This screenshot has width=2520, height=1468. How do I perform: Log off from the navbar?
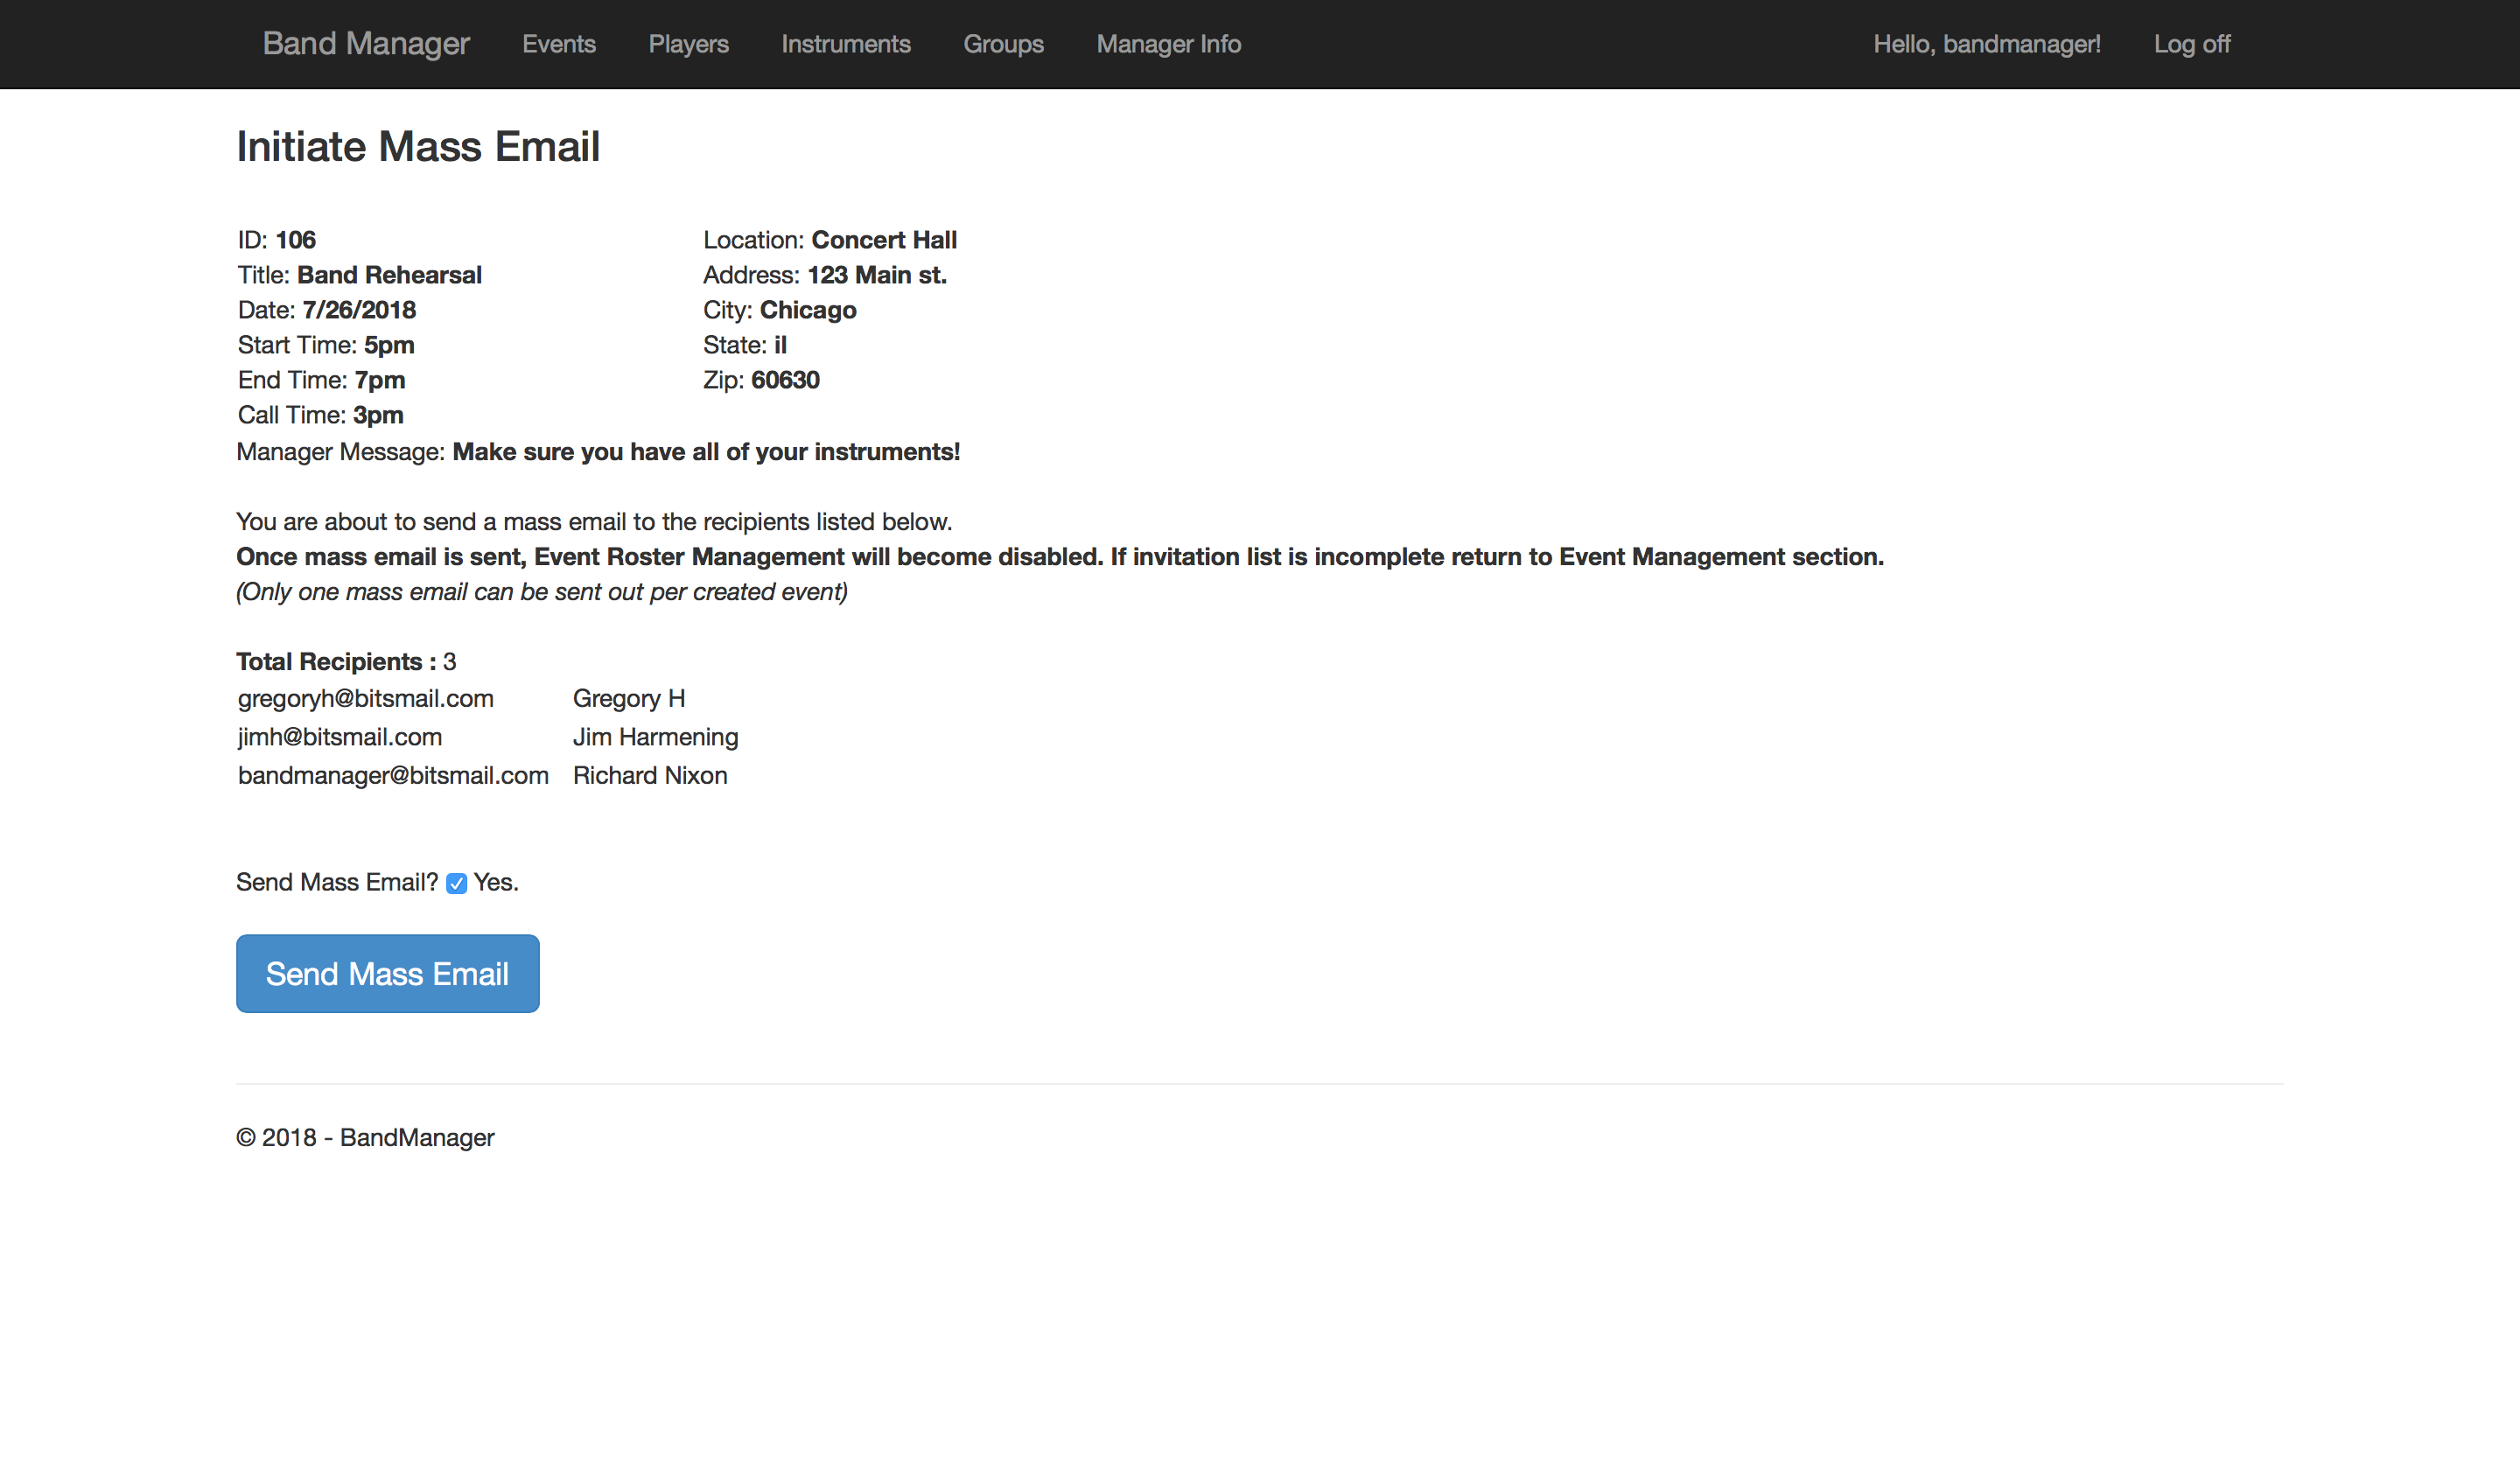pos(2191,44)
